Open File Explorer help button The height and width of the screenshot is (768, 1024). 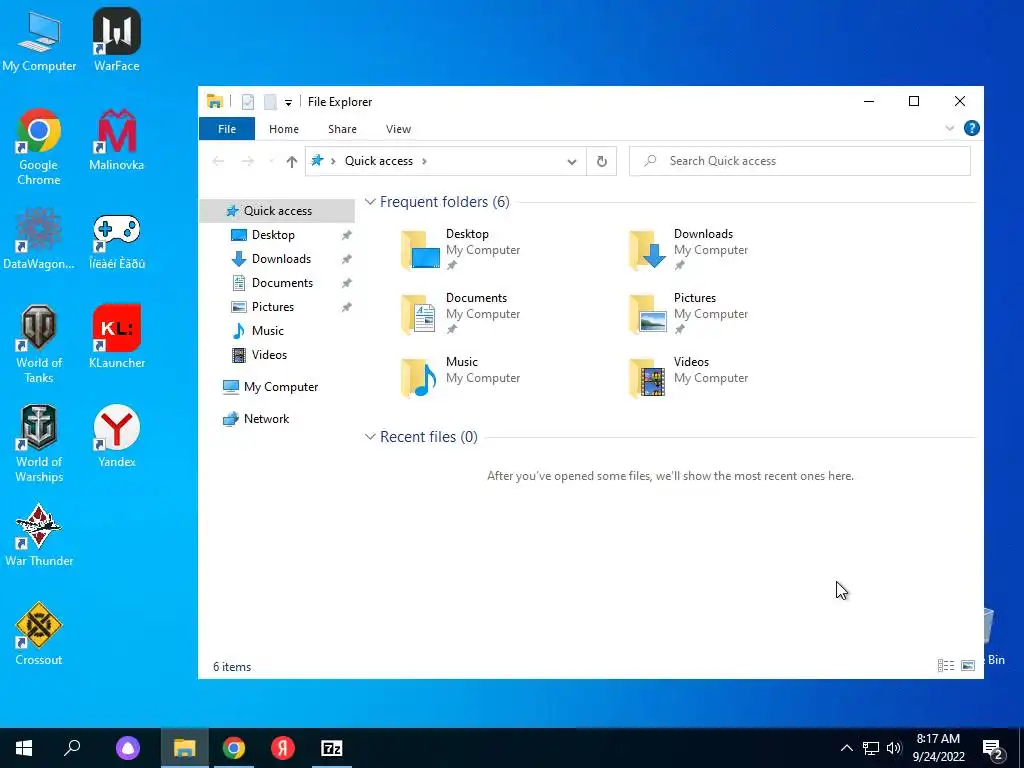[x=972, y=129]
